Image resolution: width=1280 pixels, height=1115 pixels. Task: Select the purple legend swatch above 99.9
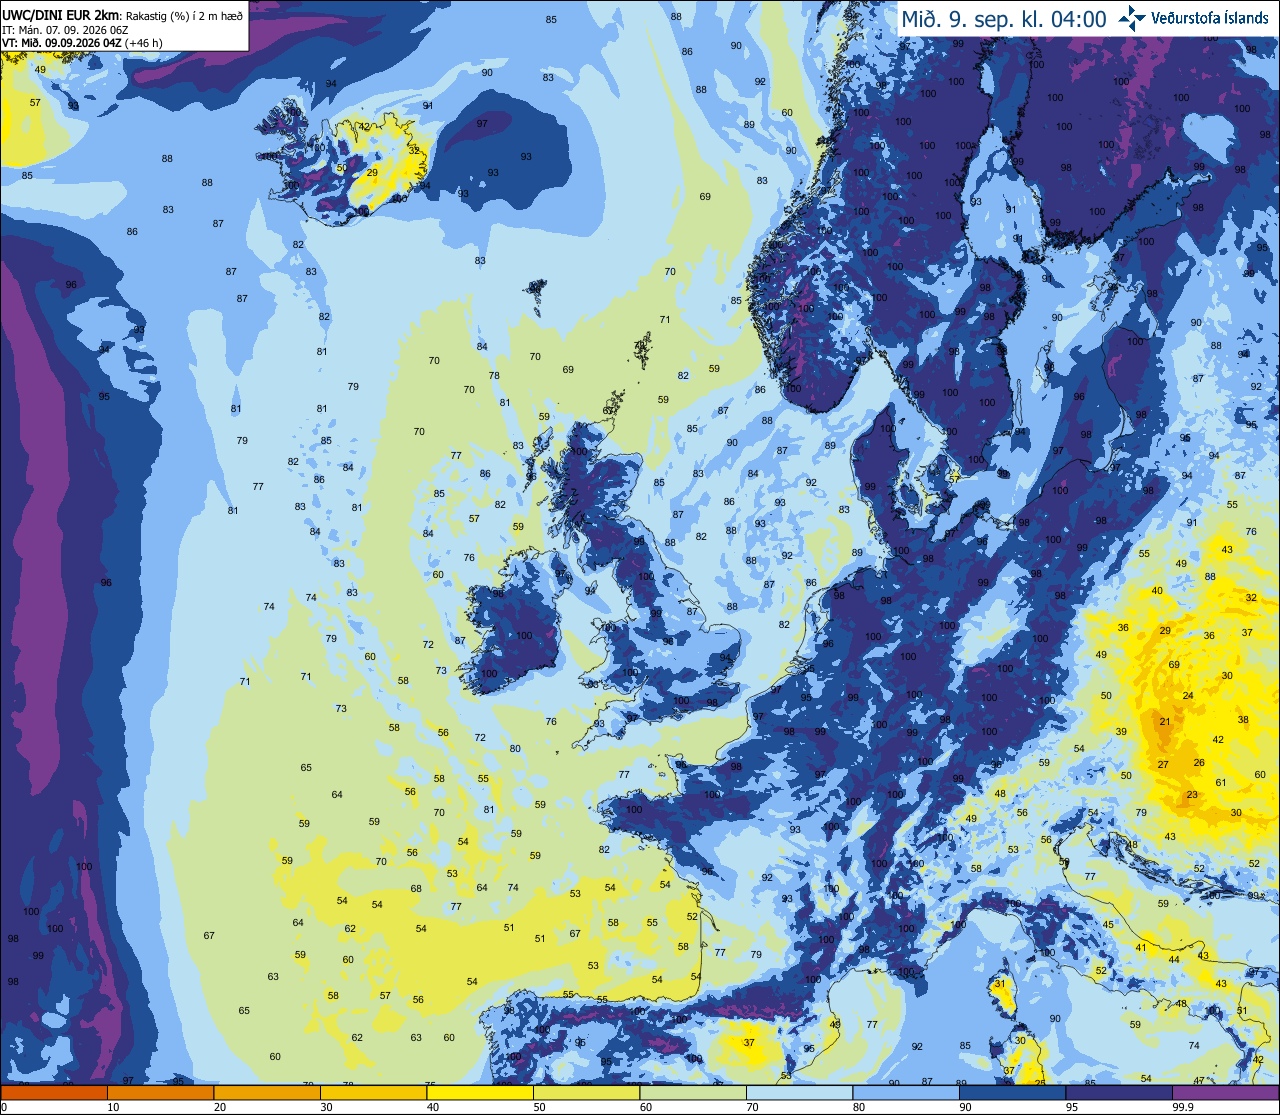point(1225,1093)
